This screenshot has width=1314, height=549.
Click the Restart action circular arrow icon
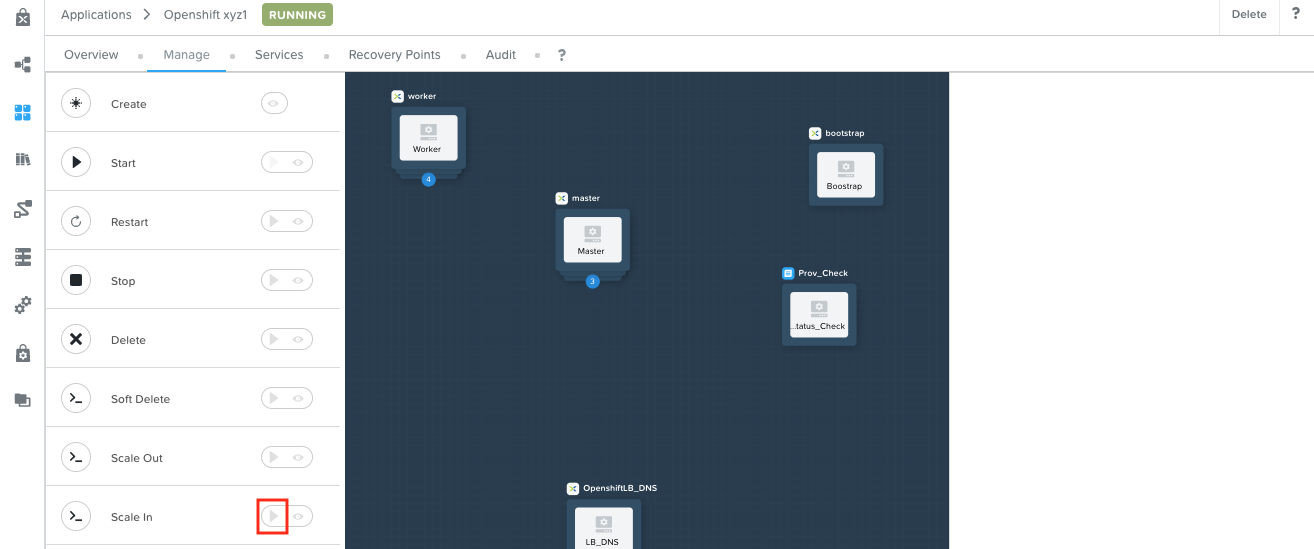click(x=76, y=222)
